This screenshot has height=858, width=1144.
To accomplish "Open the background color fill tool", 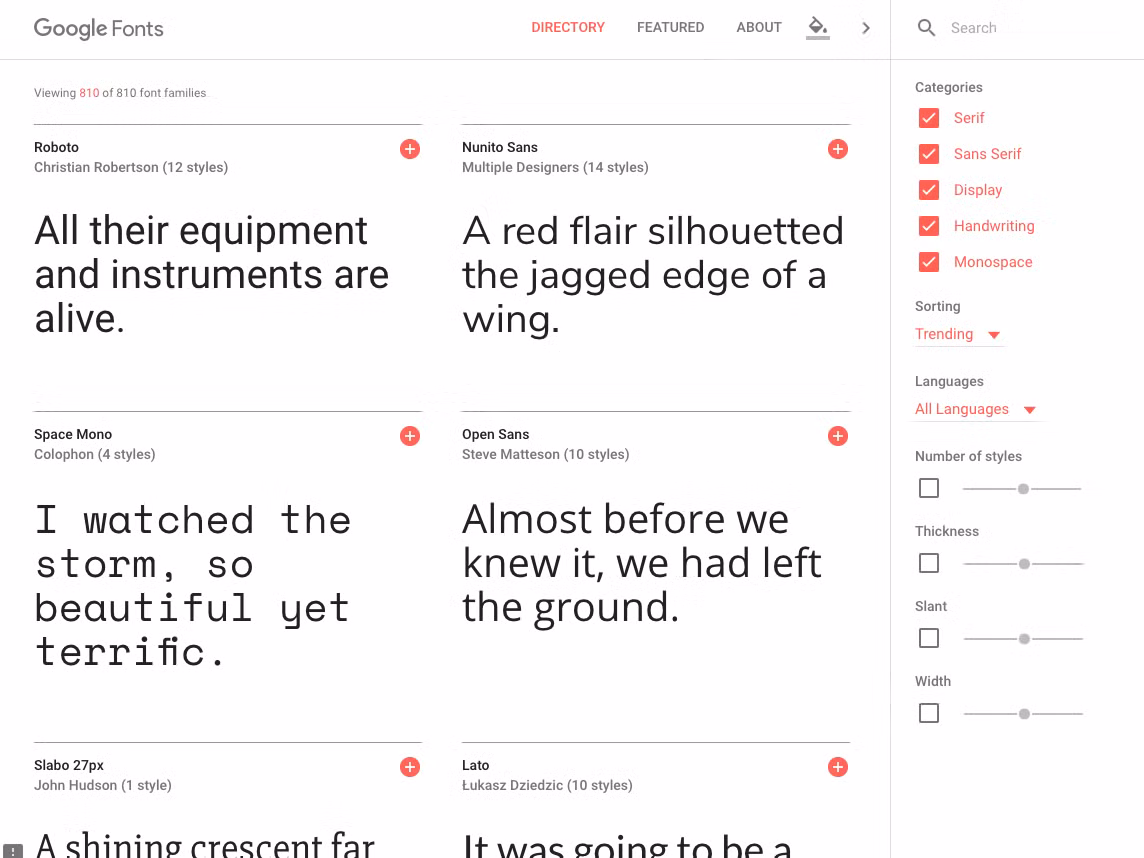I will pos(817,27).
